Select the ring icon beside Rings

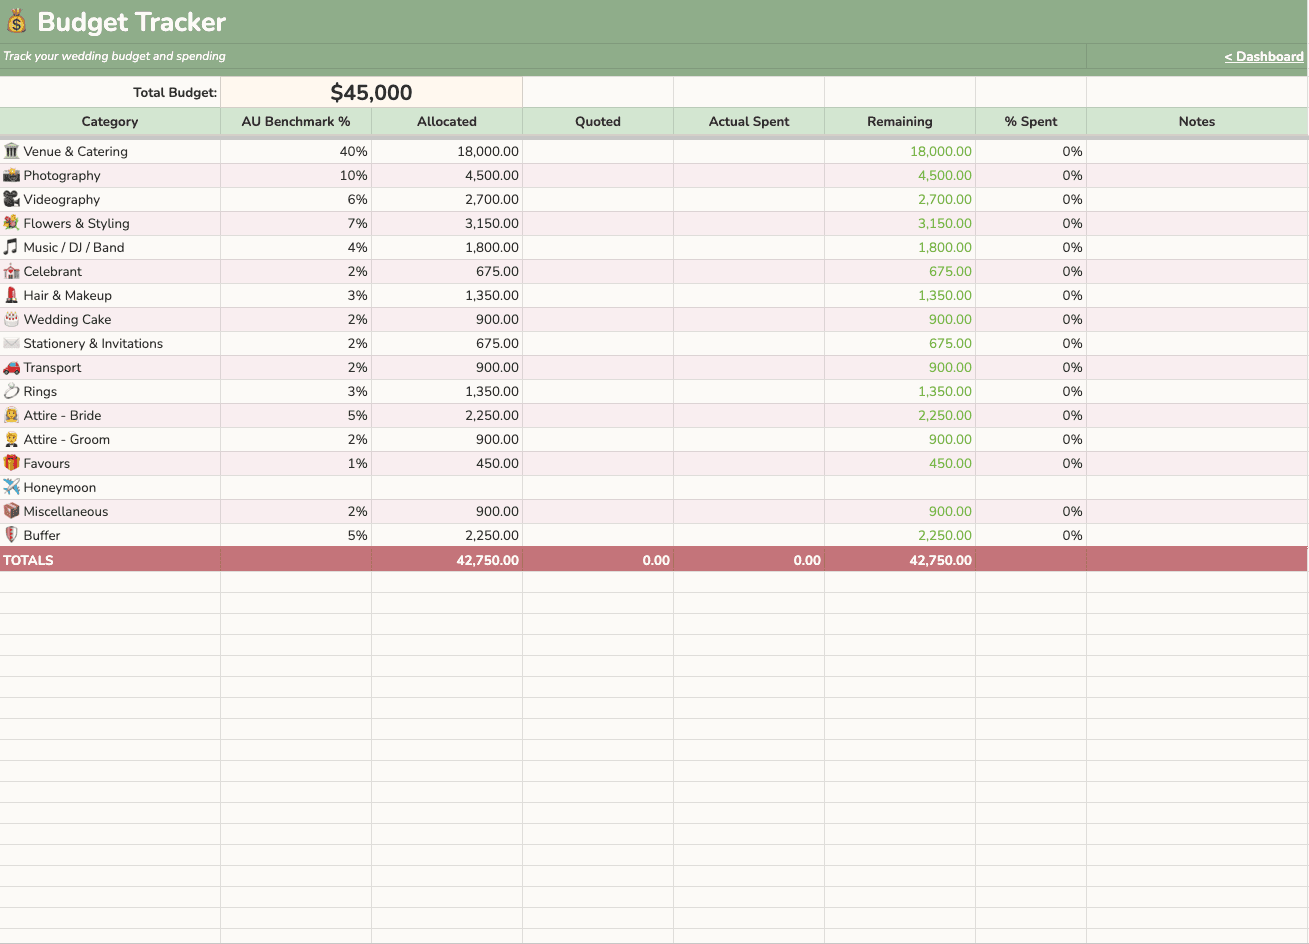tap(13, 391)
